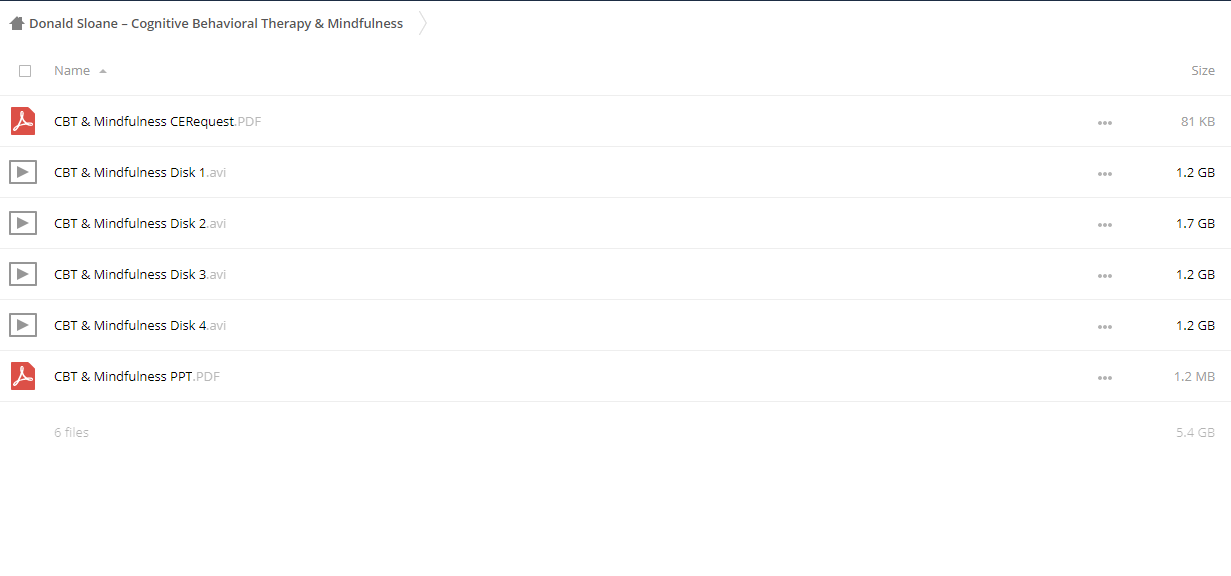Sort files by Name column header
This screenshot has height=576, width=1231.
[72, 71]
